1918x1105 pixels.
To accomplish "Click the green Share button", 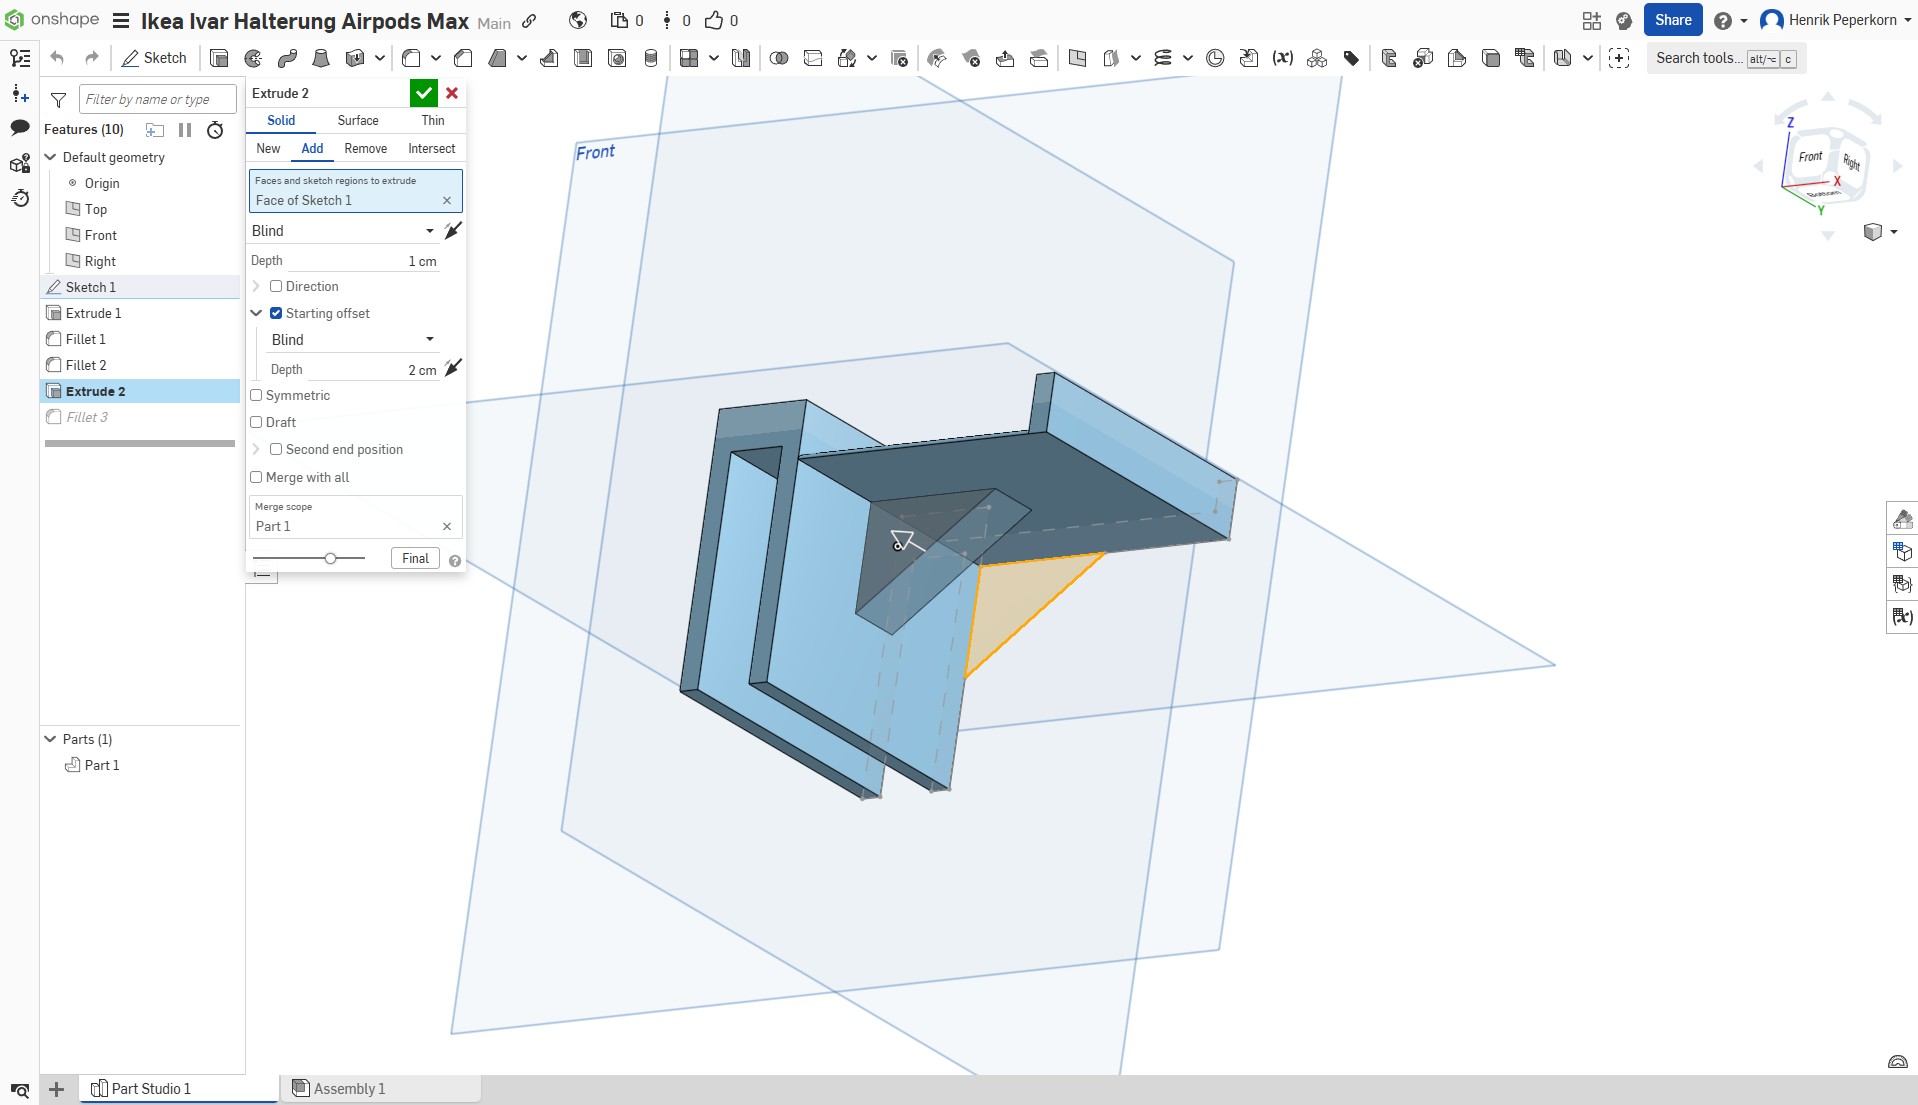I will tap(1672, 19).
